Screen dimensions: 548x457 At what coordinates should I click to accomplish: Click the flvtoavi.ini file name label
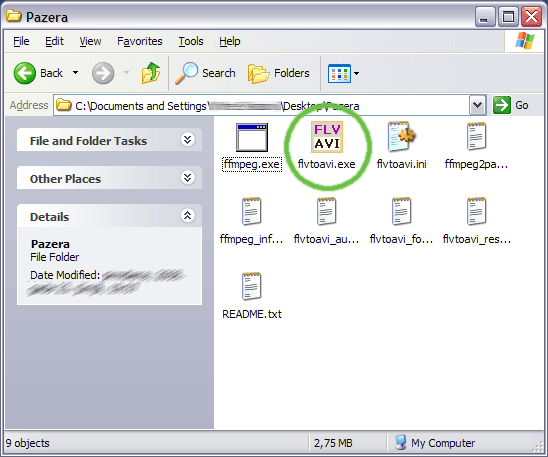click(x=401, y=164)
